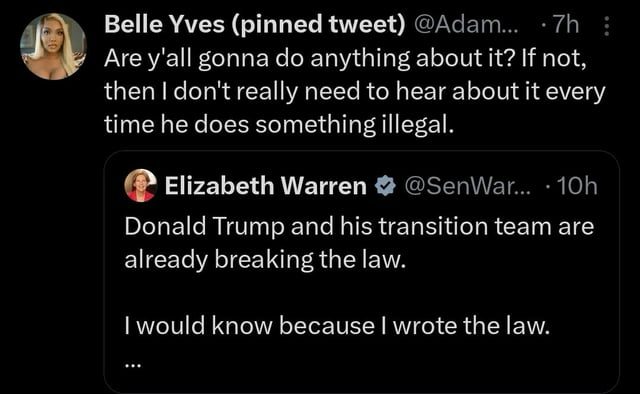
Task: Open Belle Yves' profile picture
Action: click(53, 46)
